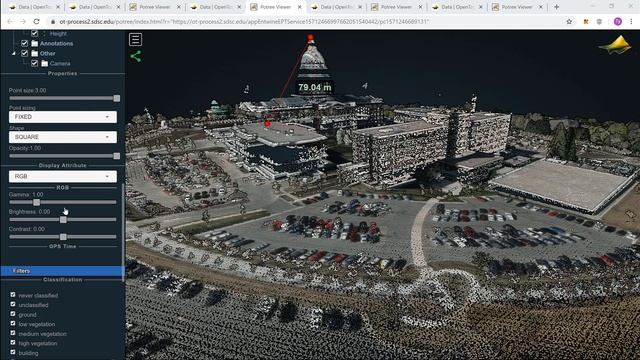640x360 pixels.
Task: Click the 79.04 m measurement label
Action: click(314, 87)
